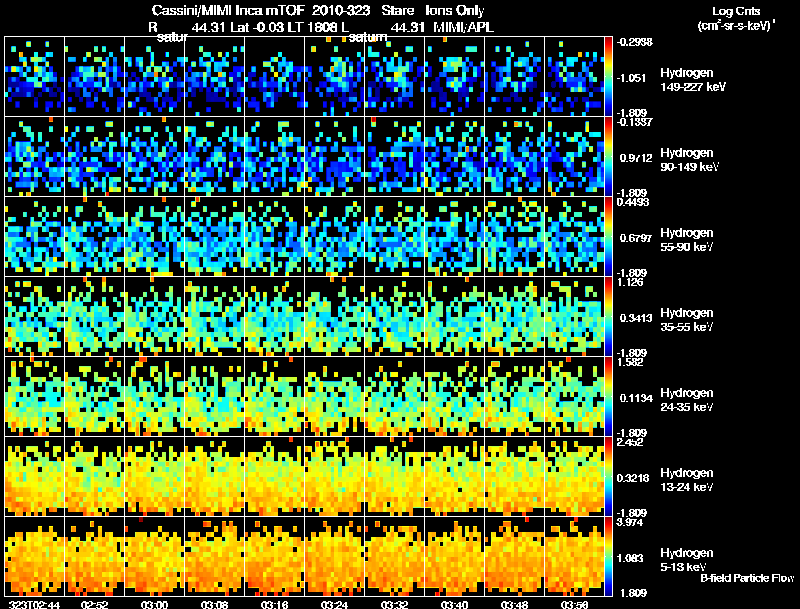Click the 'Ions Only' text in the title
The width and height of the screenshot is (800, 609).
click(455, 10)
